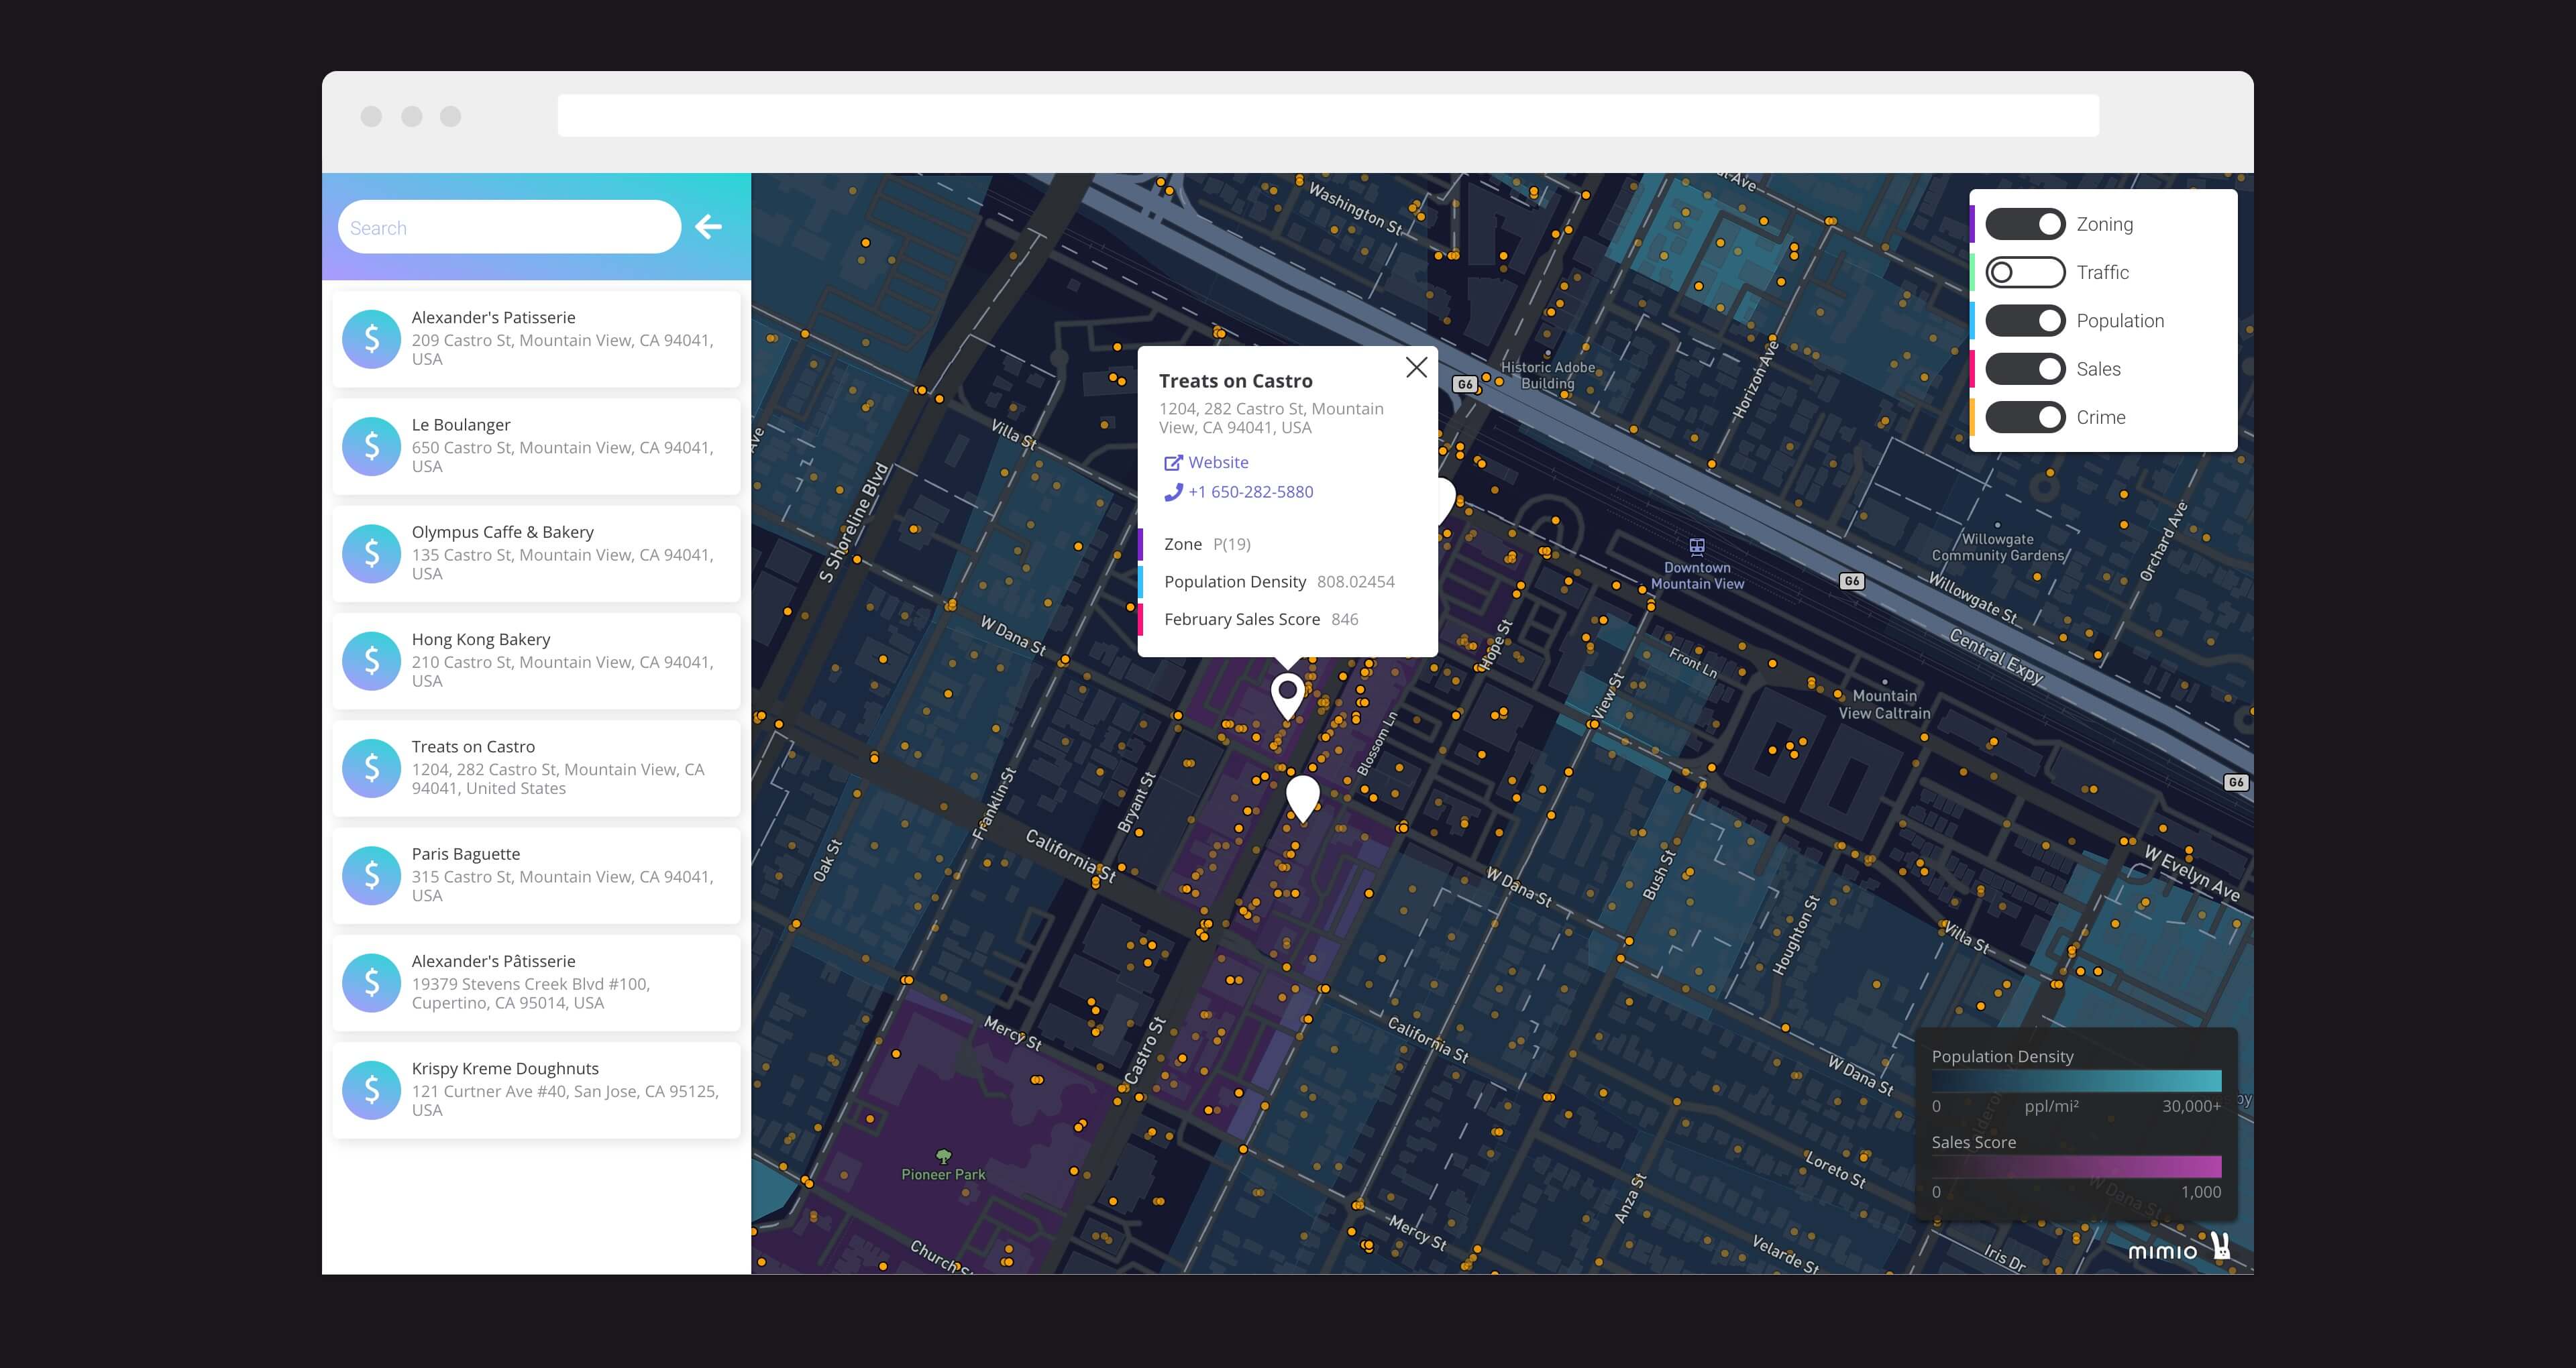2576x1368 pixels.
Task: Click dollar icon for Le Boulanger
Action: pyautogui.click(x=371, y=446)
